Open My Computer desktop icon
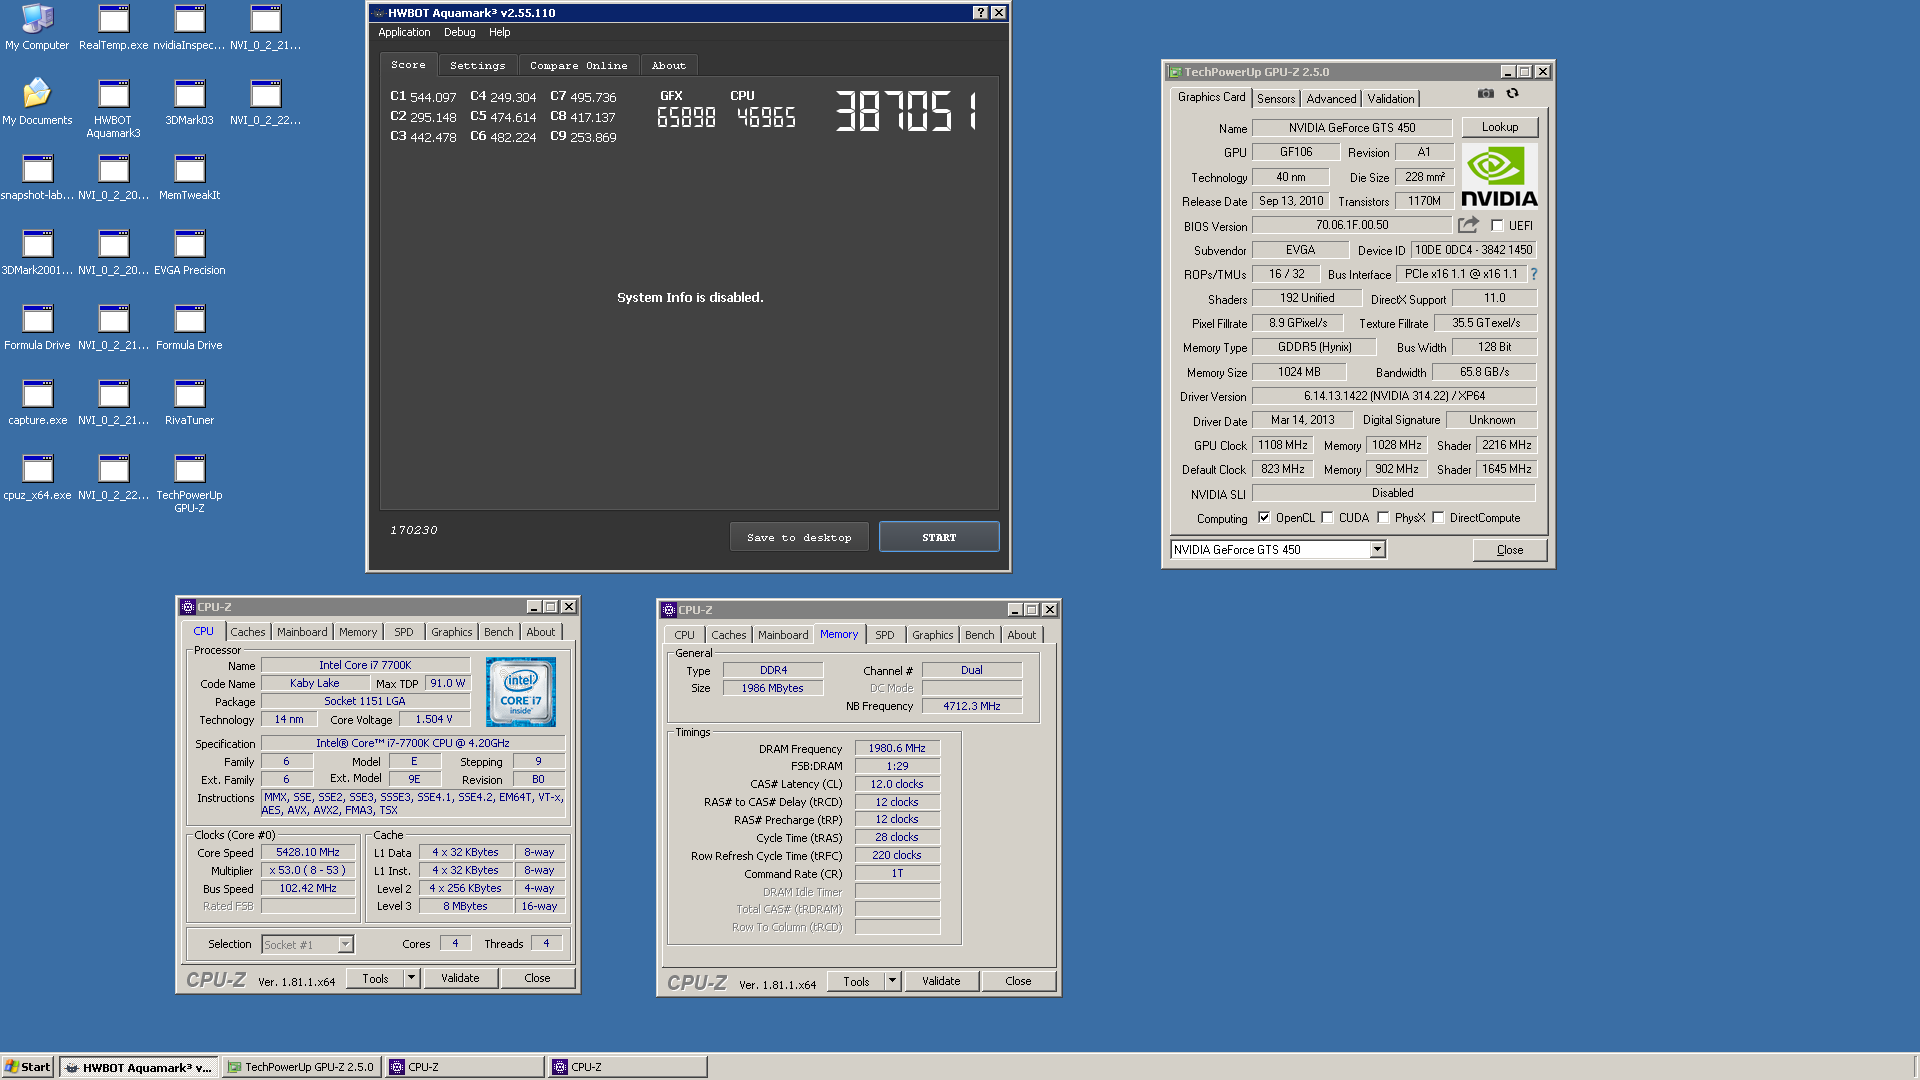1920x1080 pixels. click(37, 27)
